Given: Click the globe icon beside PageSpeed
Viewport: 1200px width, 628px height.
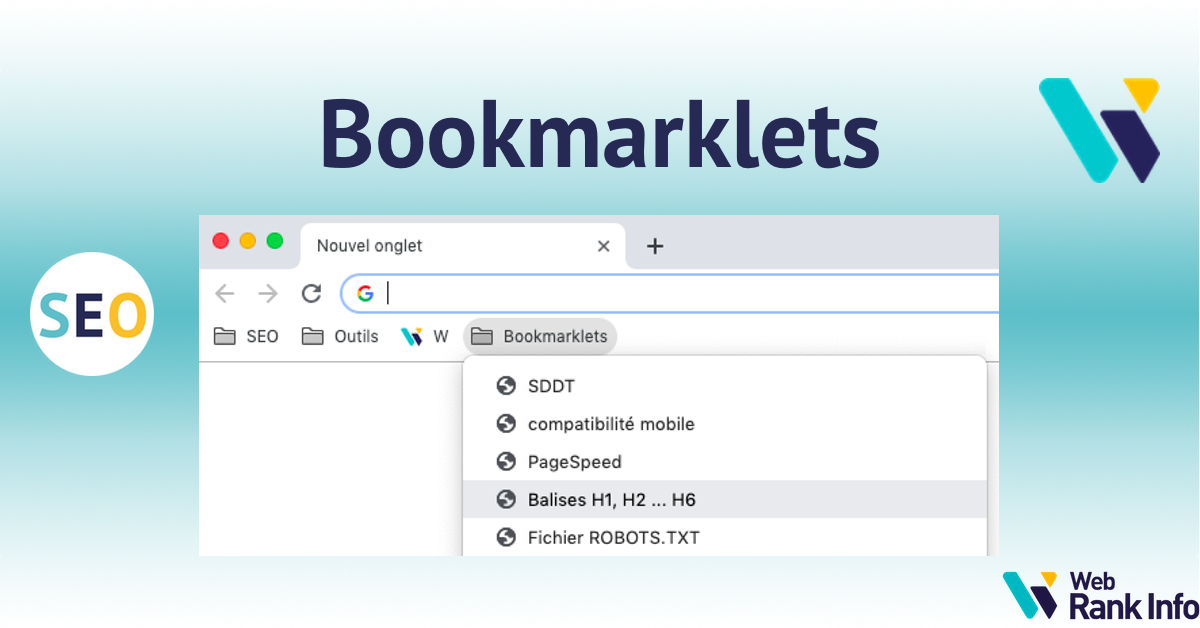Looking at the screenshot, I should click(505, 461).
